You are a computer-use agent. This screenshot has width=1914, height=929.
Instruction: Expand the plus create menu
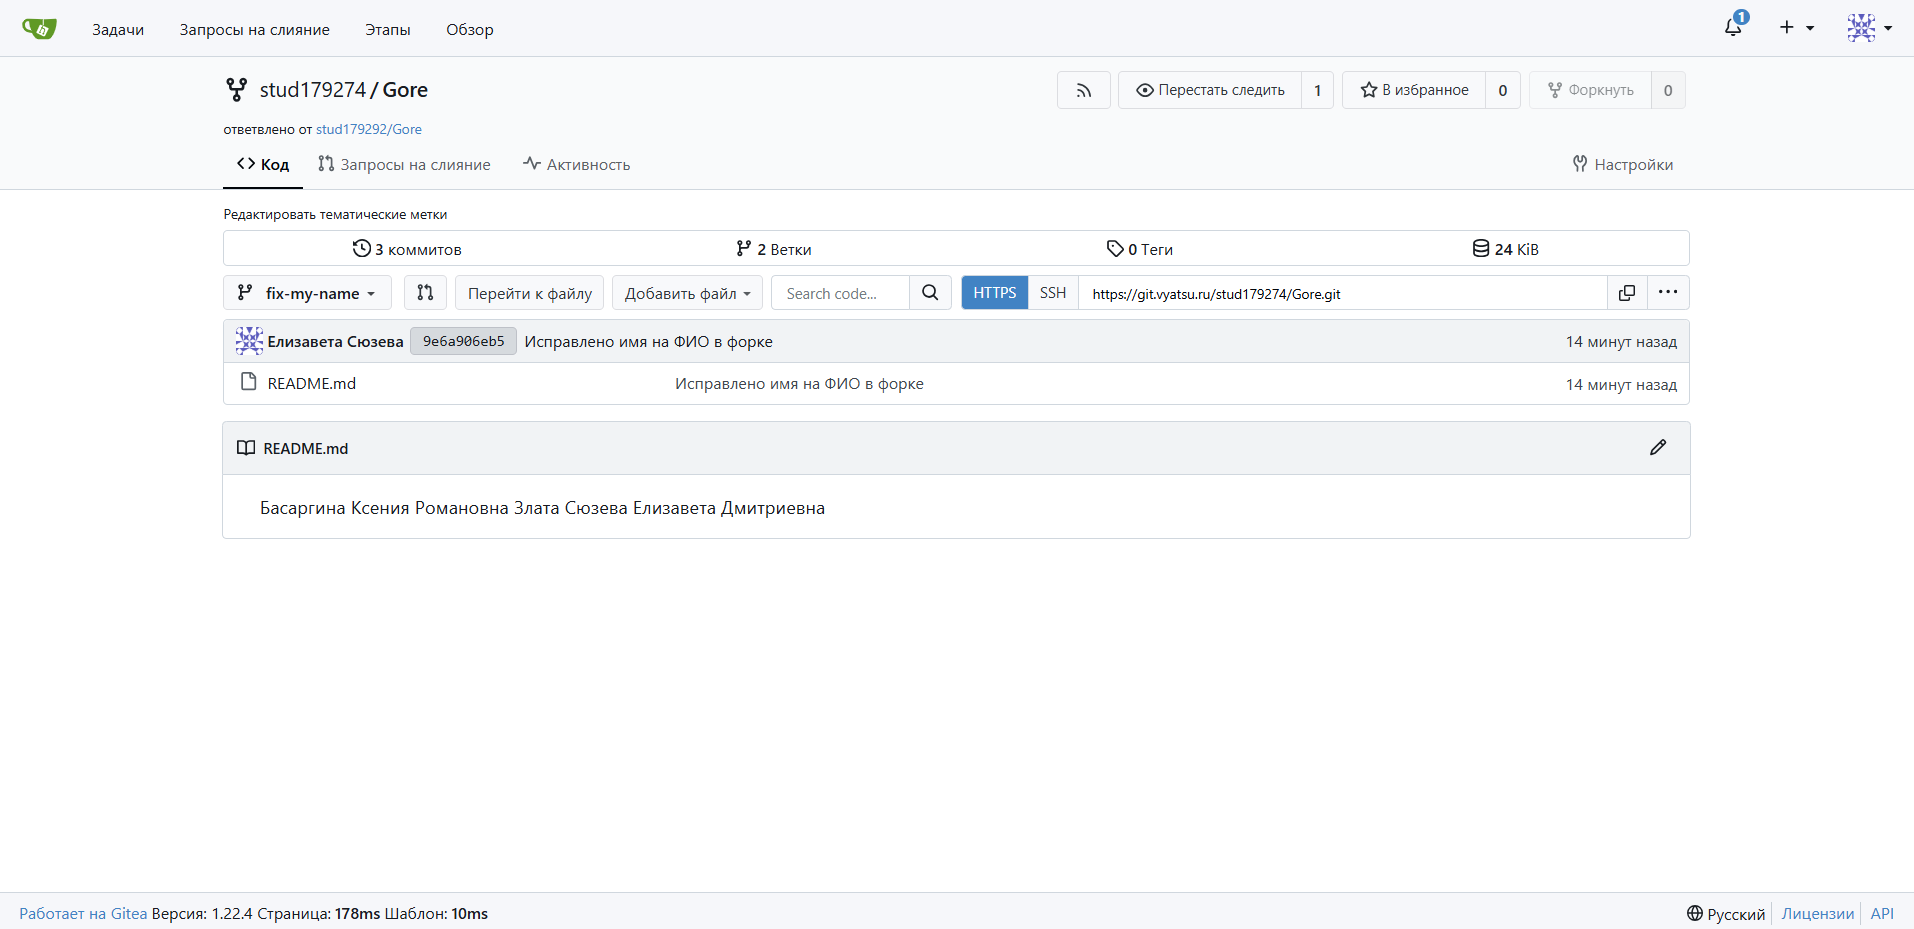[x=1796, y=28]
